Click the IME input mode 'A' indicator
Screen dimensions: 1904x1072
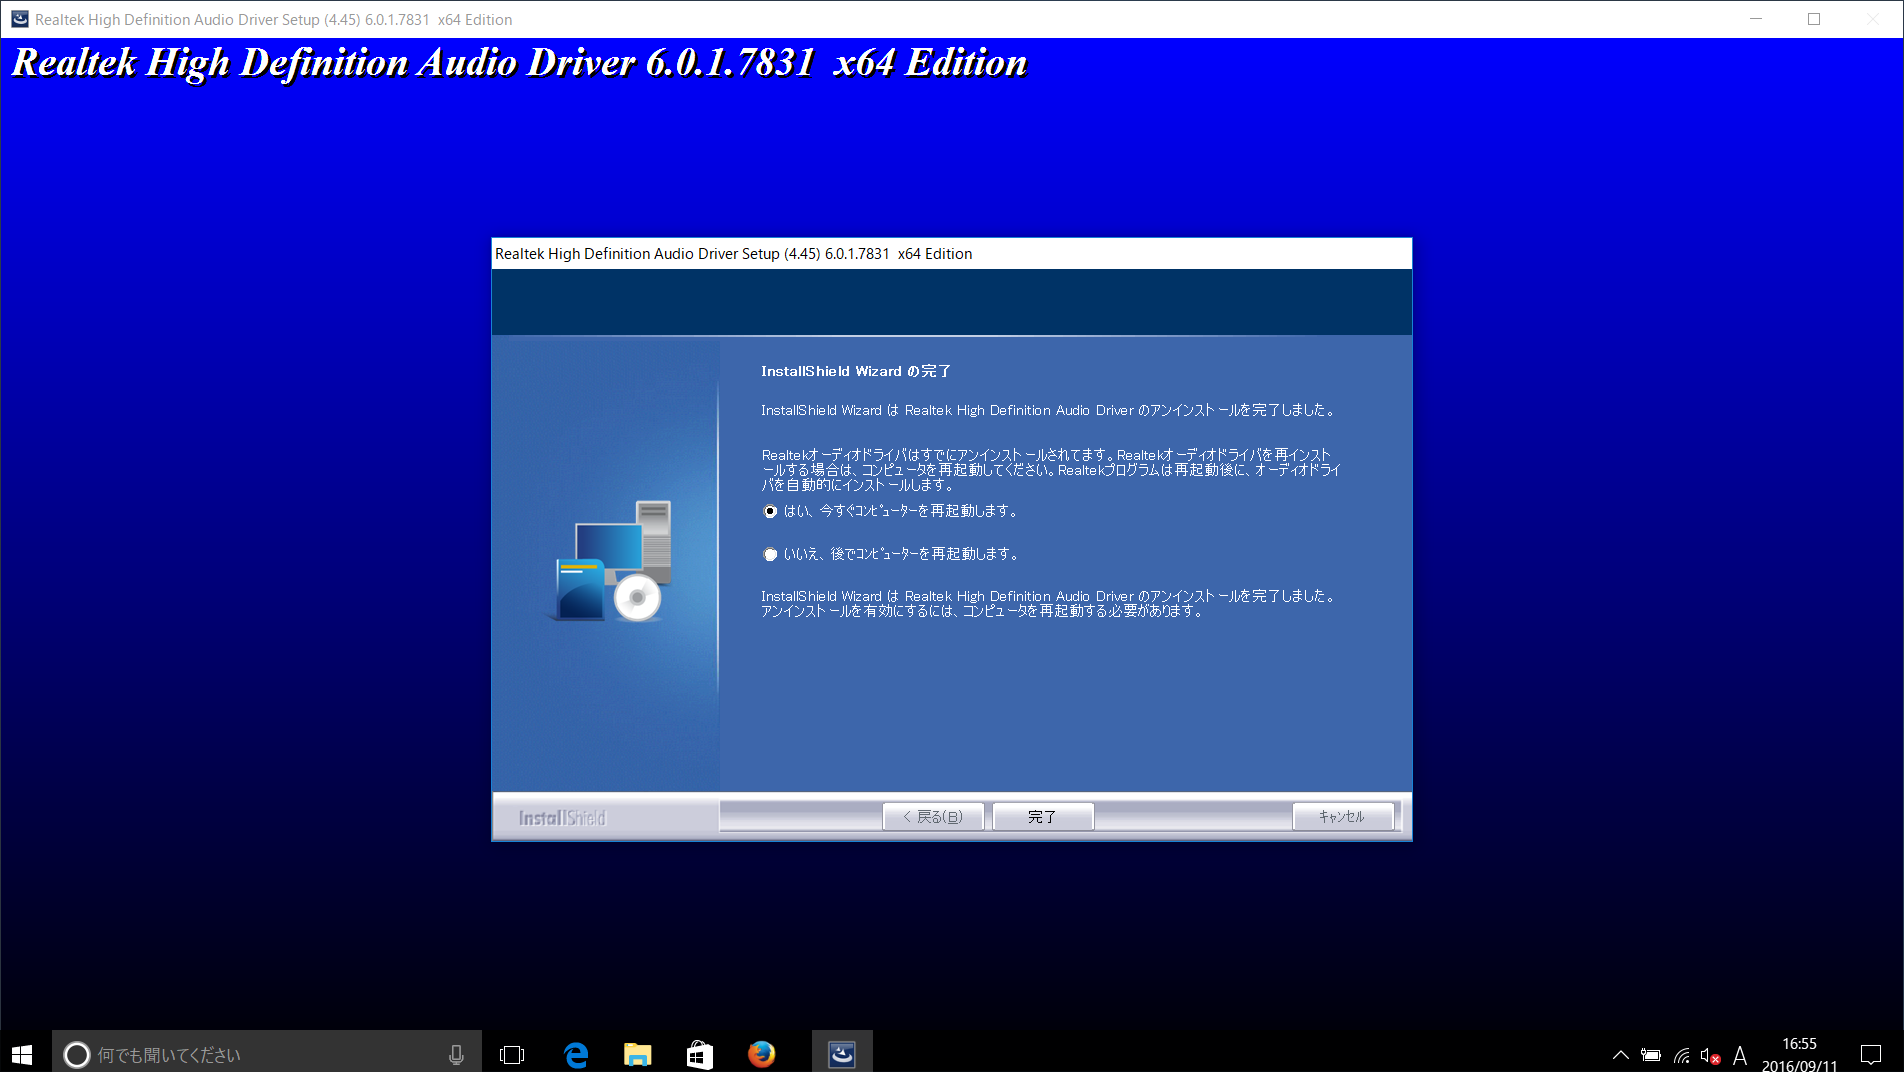tap(1740, 1055)
